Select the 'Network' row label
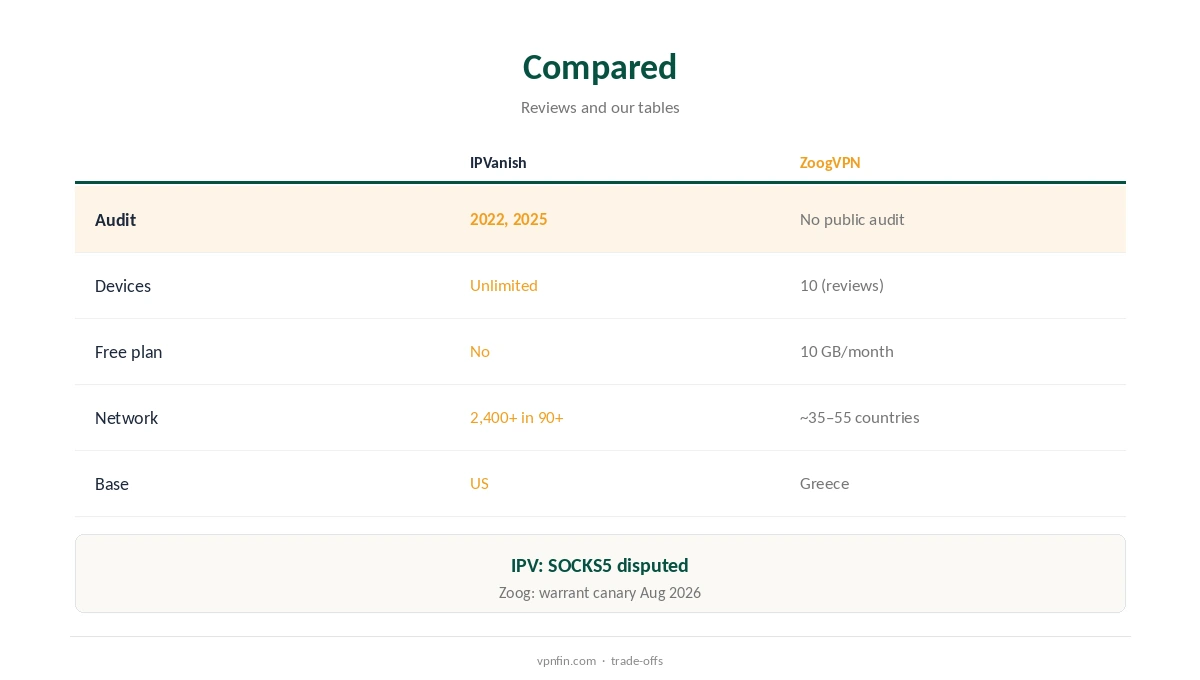This screenshot has width=1200, height=680. click(126, 417)
